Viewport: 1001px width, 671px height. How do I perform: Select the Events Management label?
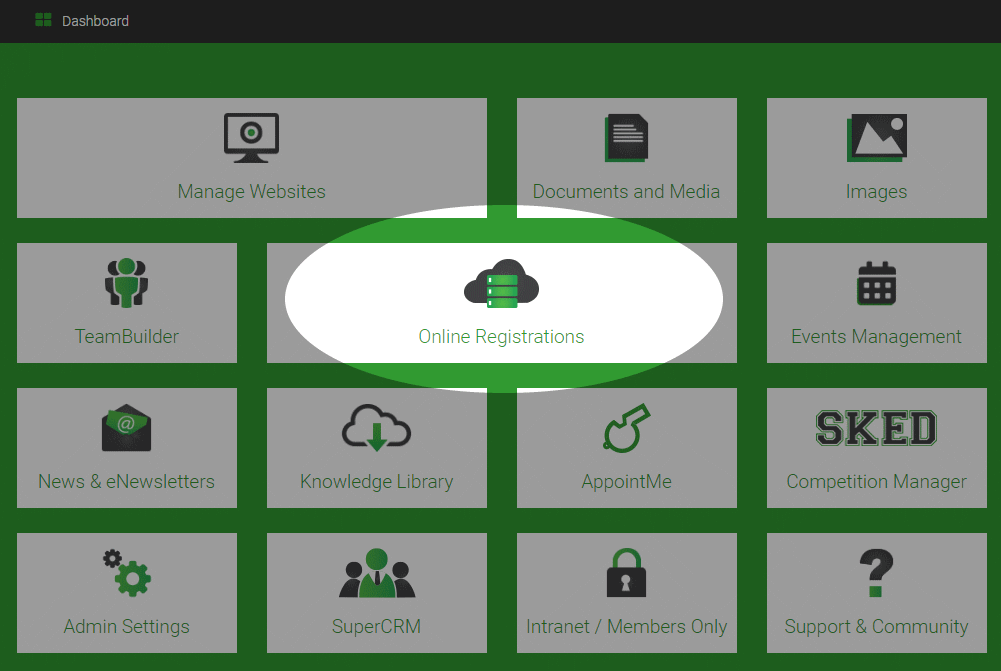[877, 337]
